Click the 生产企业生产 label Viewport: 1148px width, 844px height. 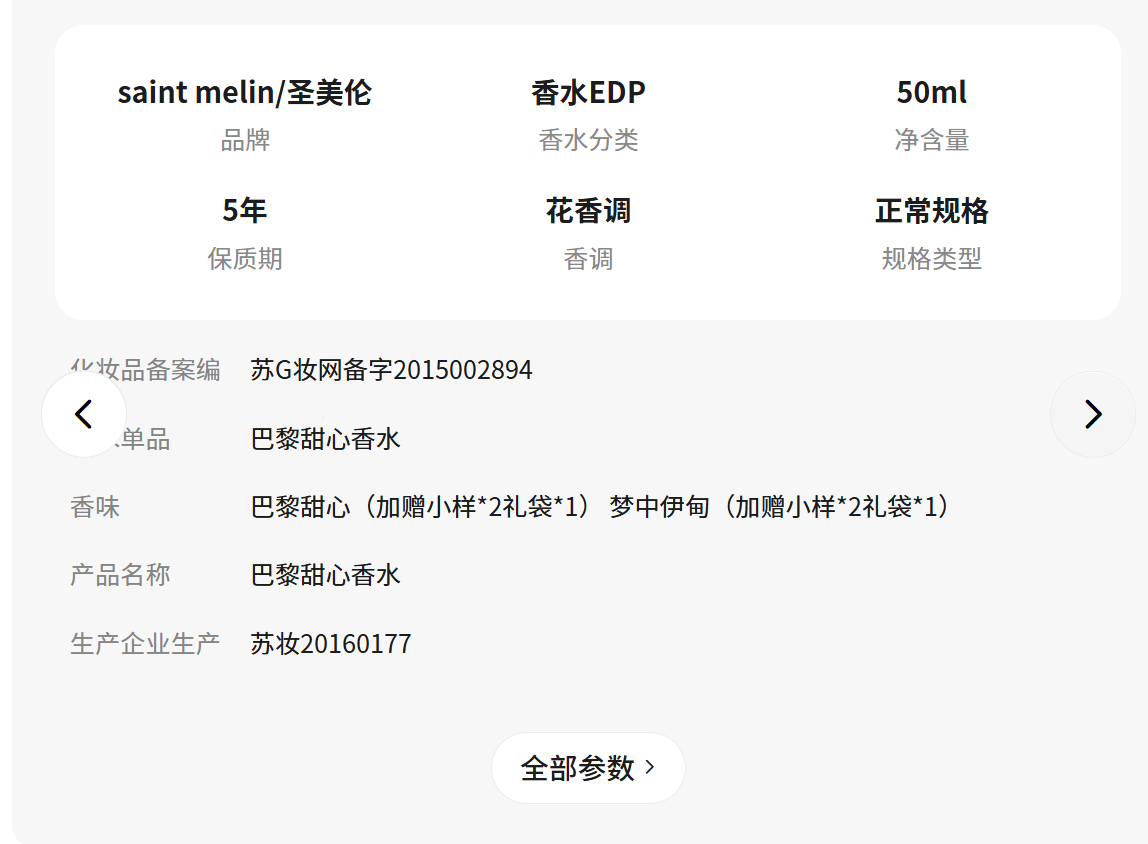145,643
